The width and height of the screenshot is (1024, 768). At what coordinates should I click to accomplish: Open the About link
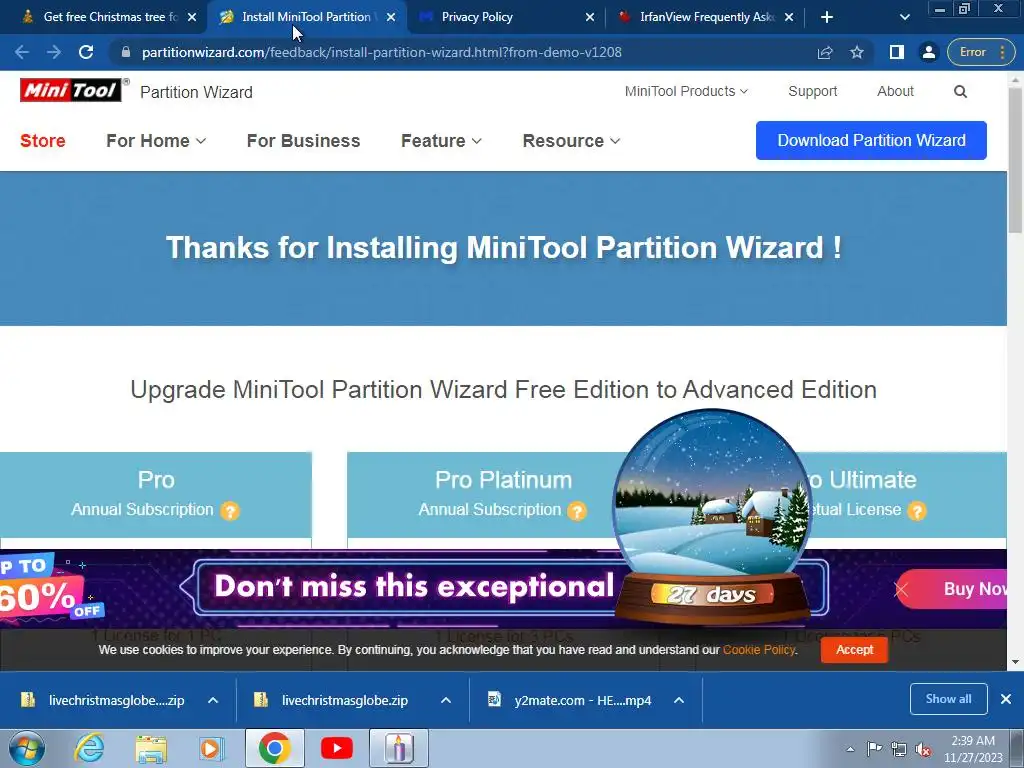coord(895,91)
